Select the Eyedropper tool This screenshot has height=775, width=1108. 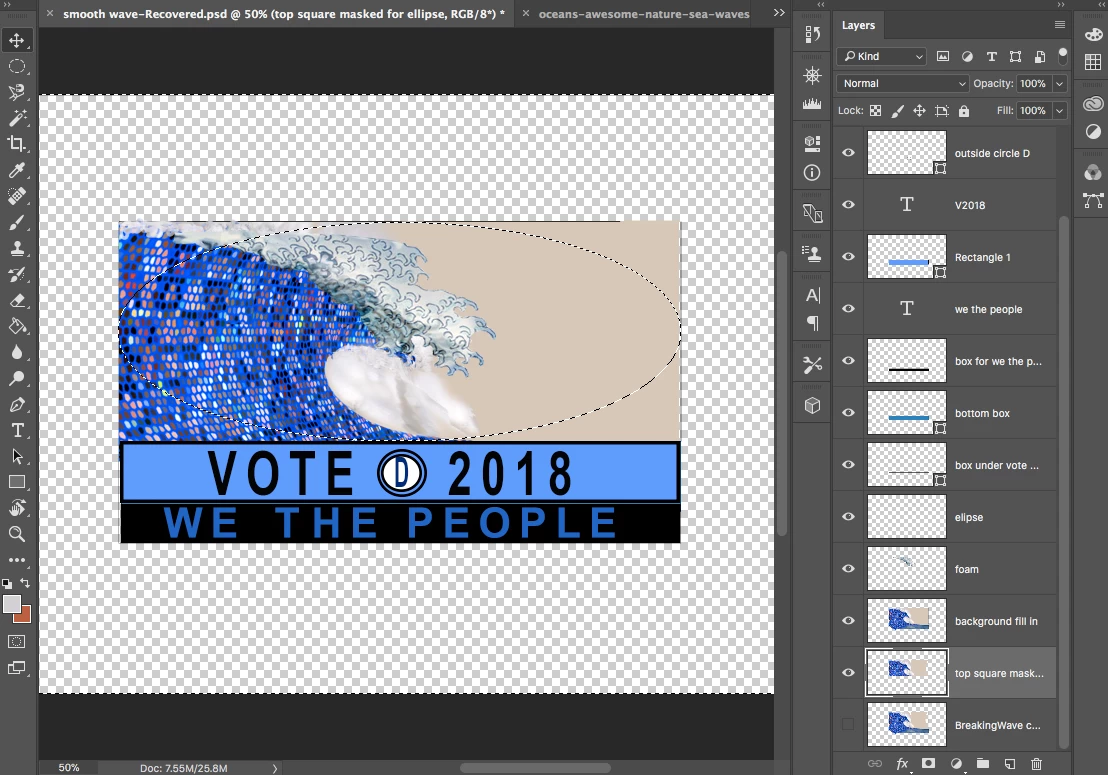click(x=17, y=170)
